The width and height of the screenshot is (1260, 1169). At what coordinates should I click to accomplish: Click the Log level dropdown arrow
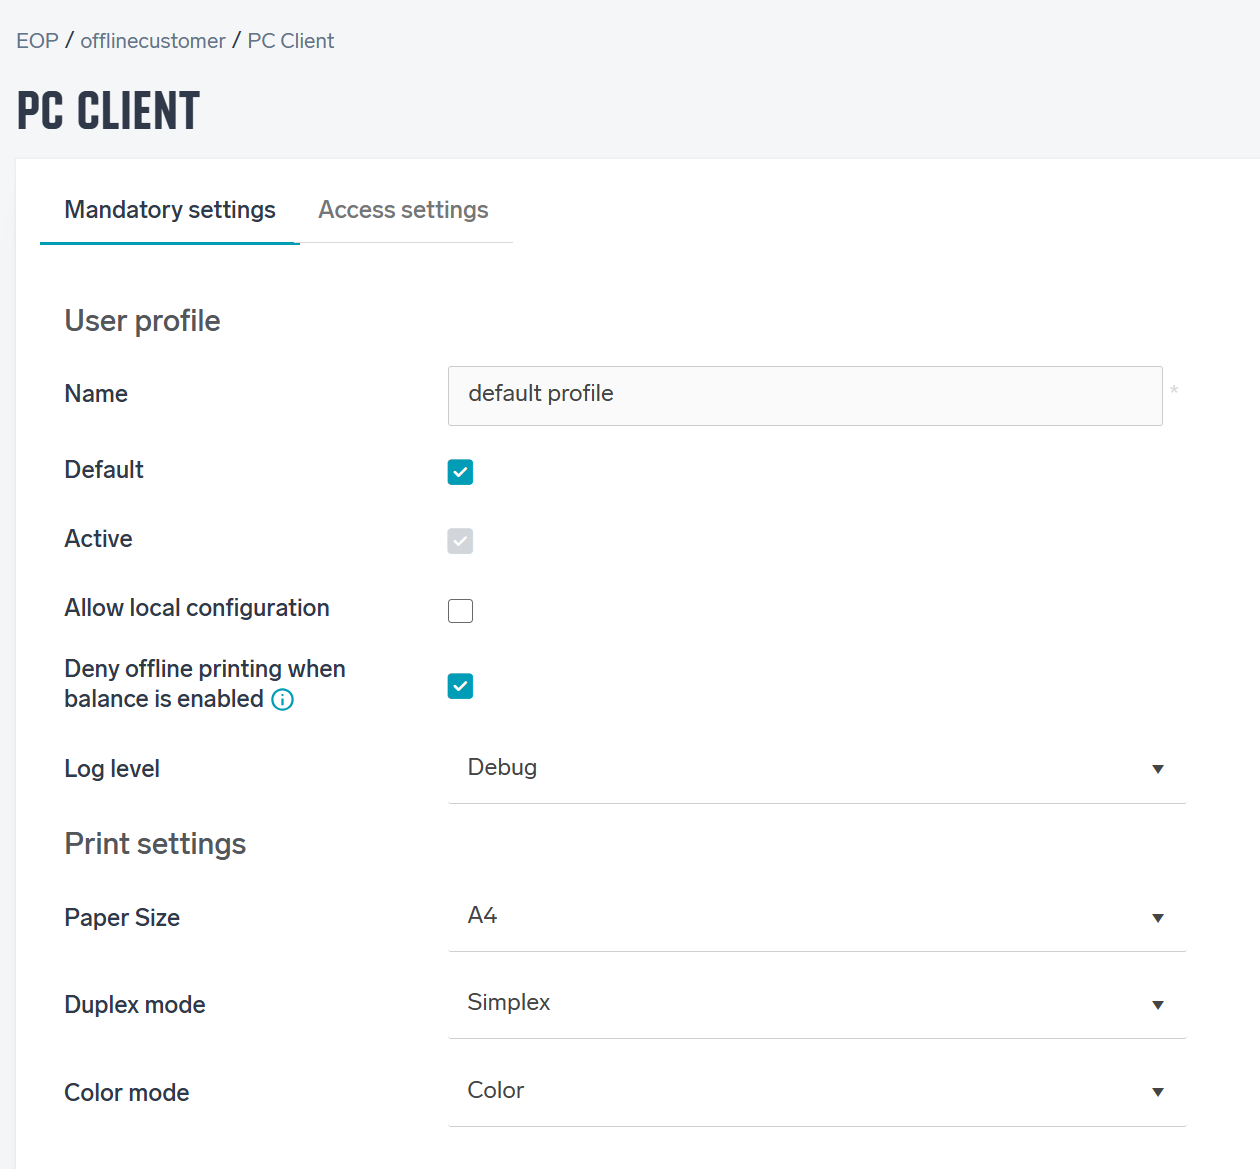coord(1157,769)
